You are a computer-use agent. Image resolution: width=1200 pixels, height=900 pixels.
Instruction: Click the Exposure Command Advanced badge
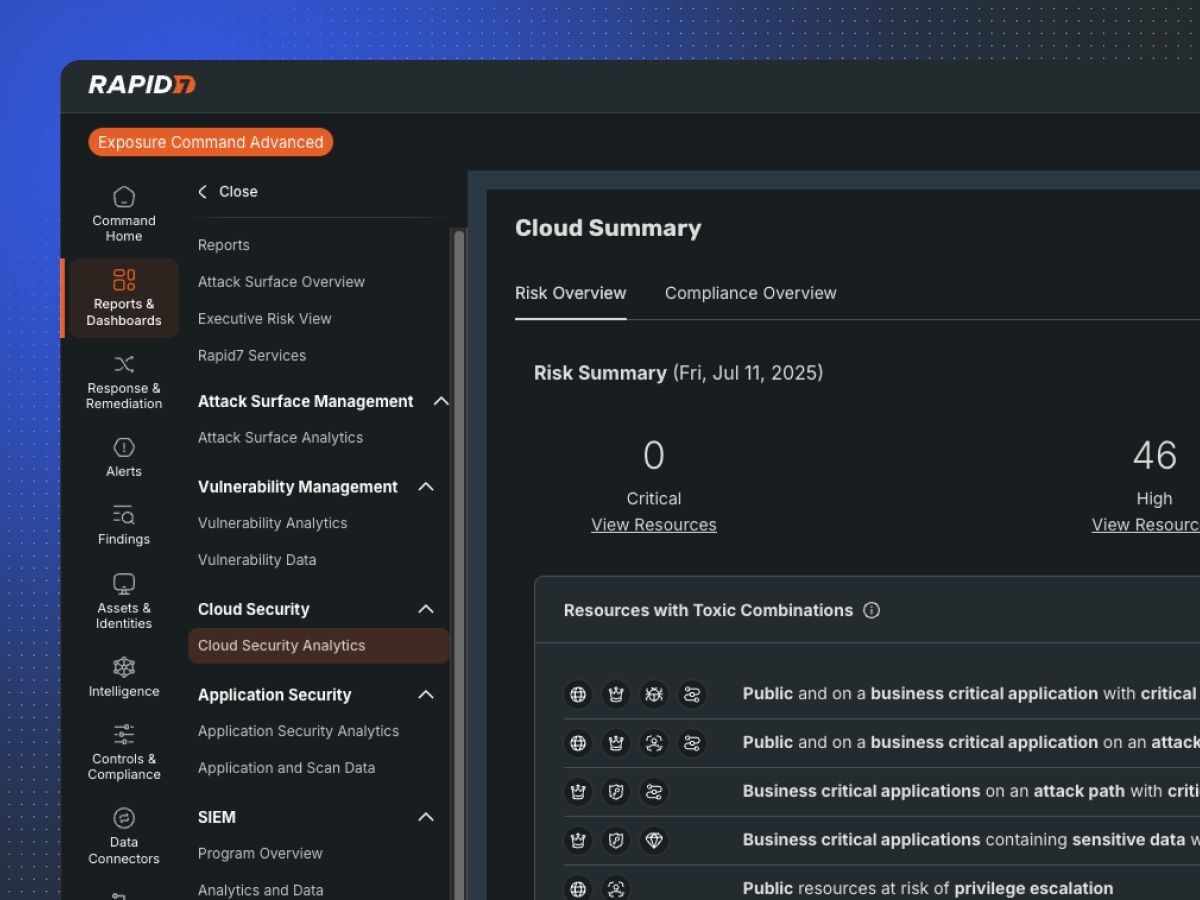210,142
